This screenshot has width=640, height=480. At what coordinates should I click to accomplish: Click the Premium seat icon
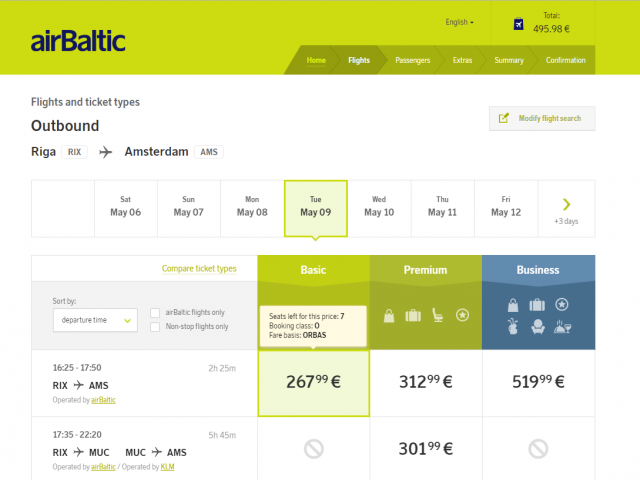[437, 316]
